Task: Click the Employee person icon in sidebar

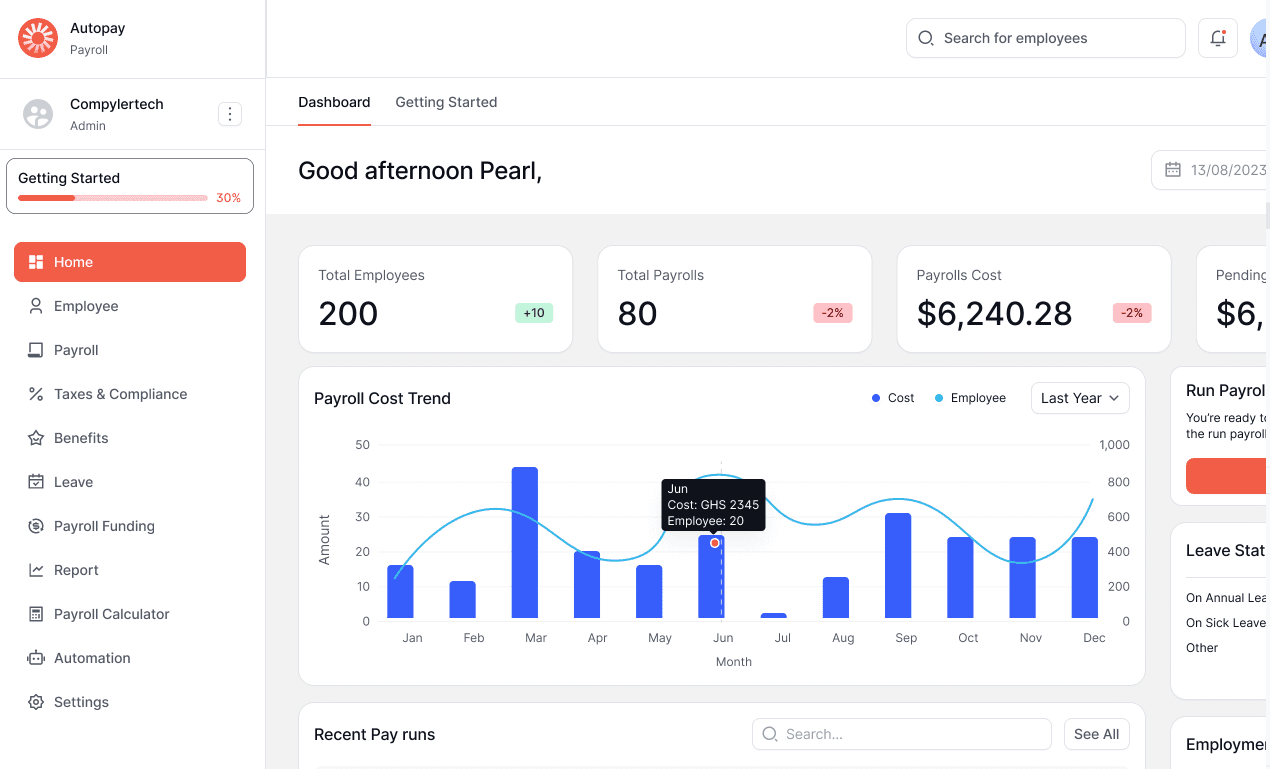Action: point(36,306)
